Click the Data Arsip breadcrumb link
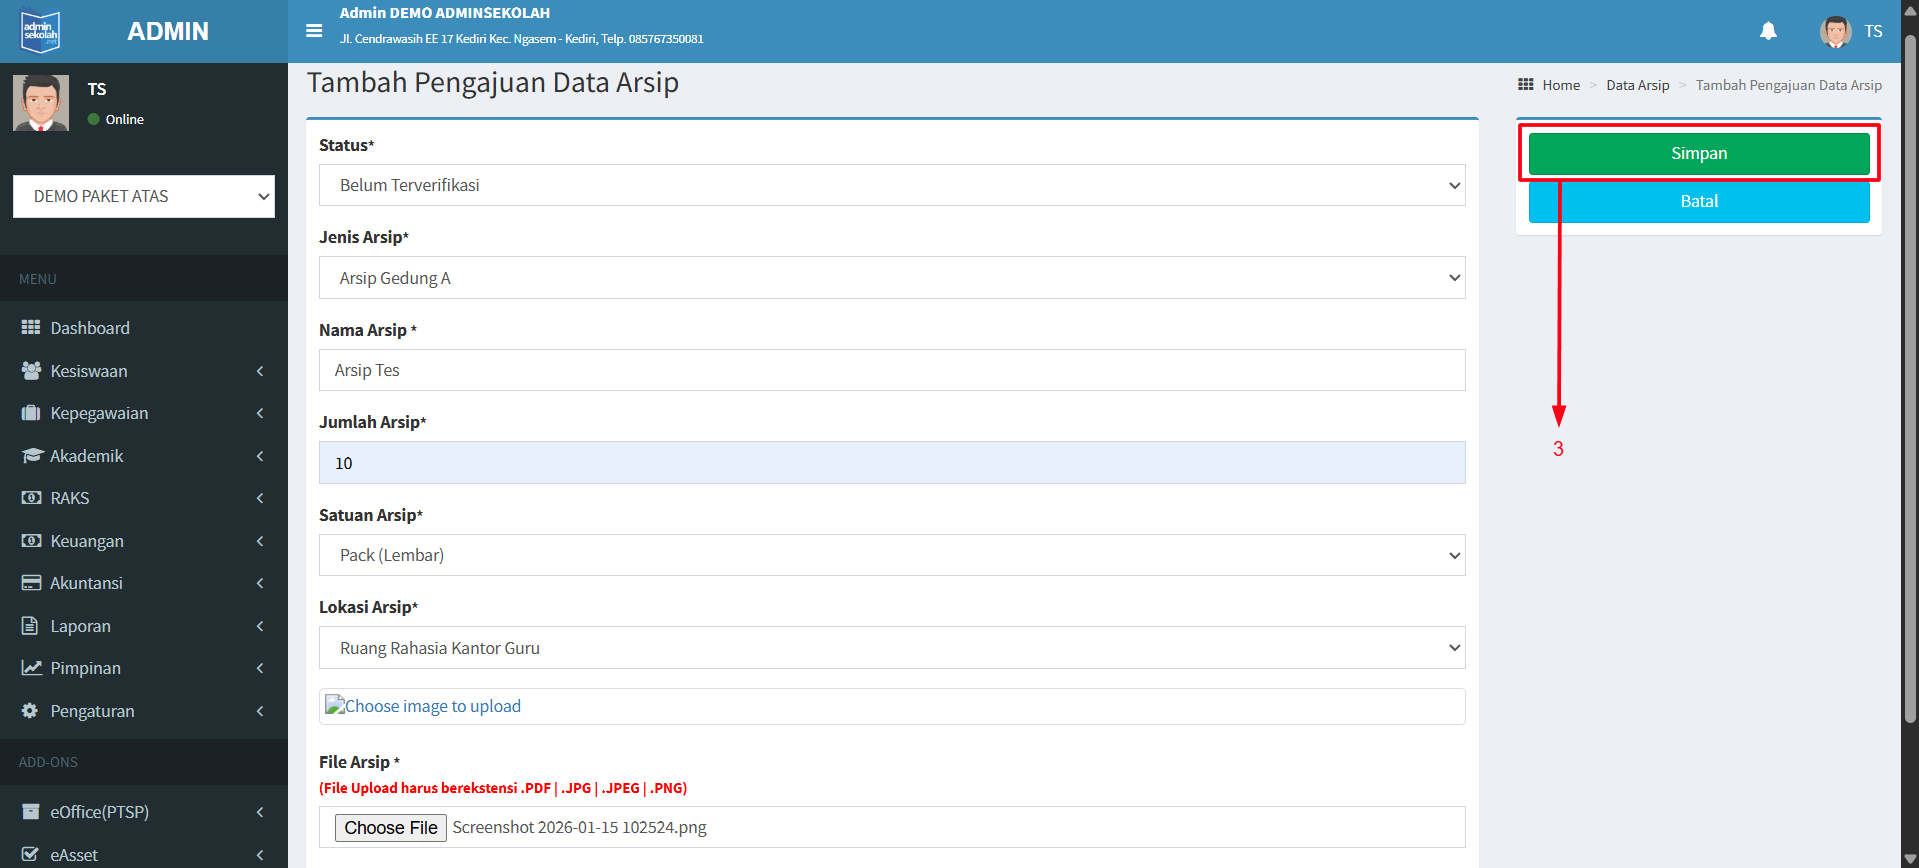The image size is (1919, 868). click(x=1637, y=85)
